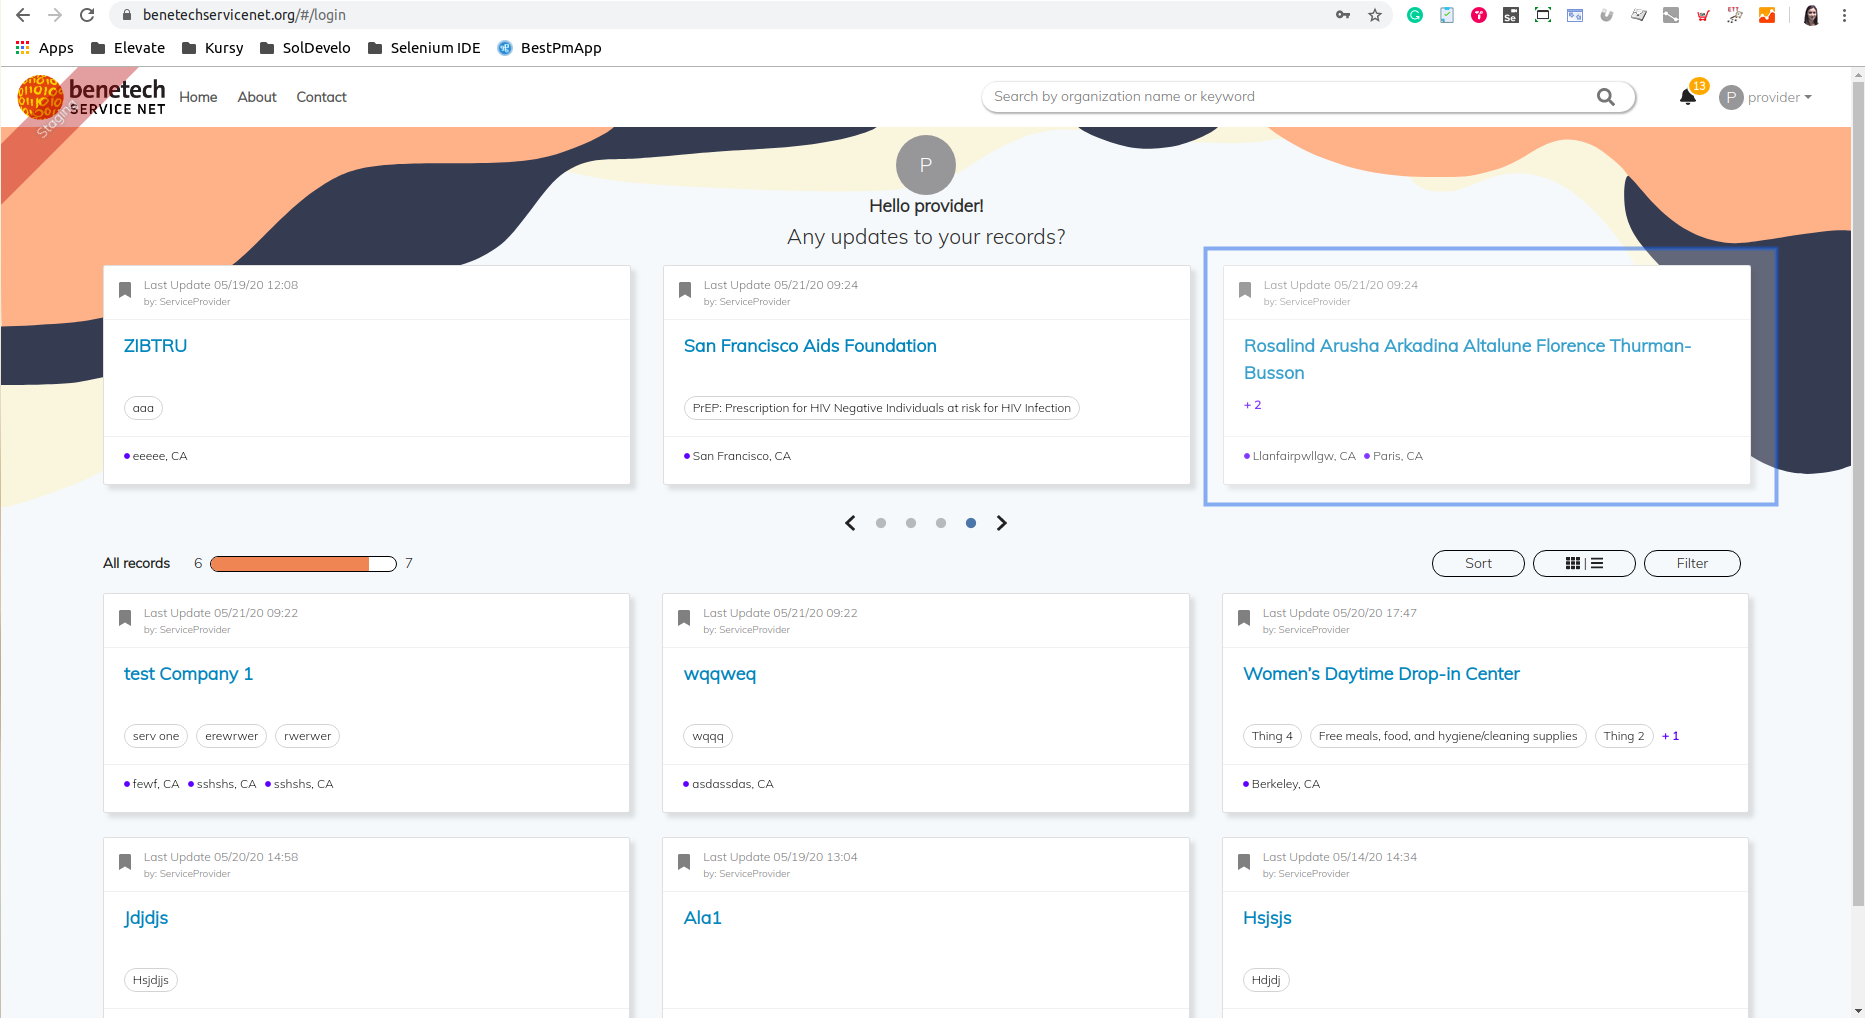Open notifications via the bell icon
This screenshot has width=1865, height=1018.
pyautogui.click(x=1687, y=96)
